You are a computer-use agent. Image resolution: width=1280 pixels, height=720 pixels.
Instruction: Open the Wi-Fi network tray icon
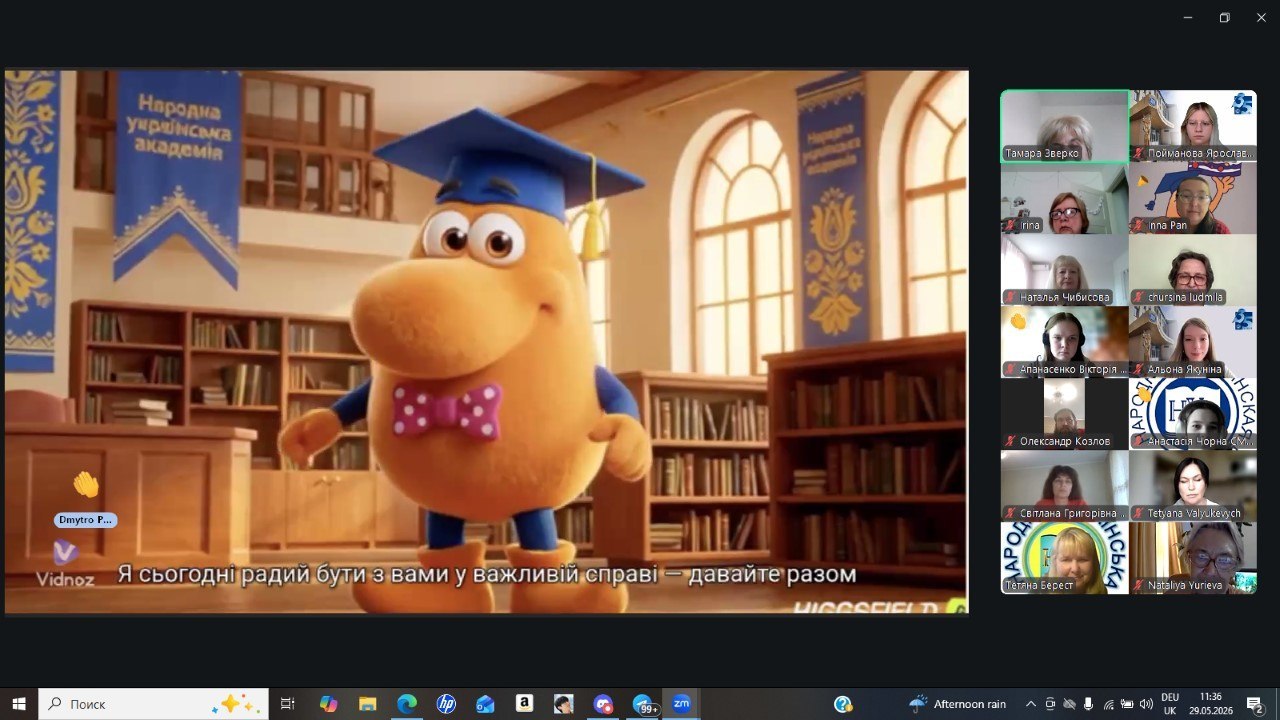(1107, 704)
